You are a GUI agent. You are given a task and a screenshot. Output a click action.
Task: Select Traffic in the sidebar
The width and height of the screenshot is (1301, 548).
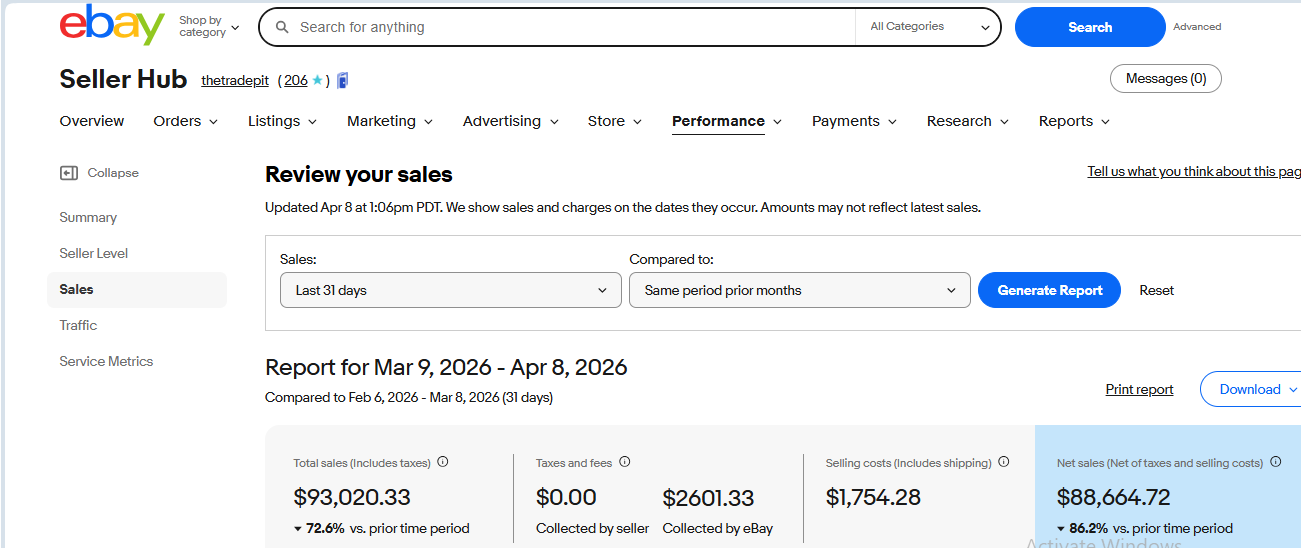pos(78,325)
